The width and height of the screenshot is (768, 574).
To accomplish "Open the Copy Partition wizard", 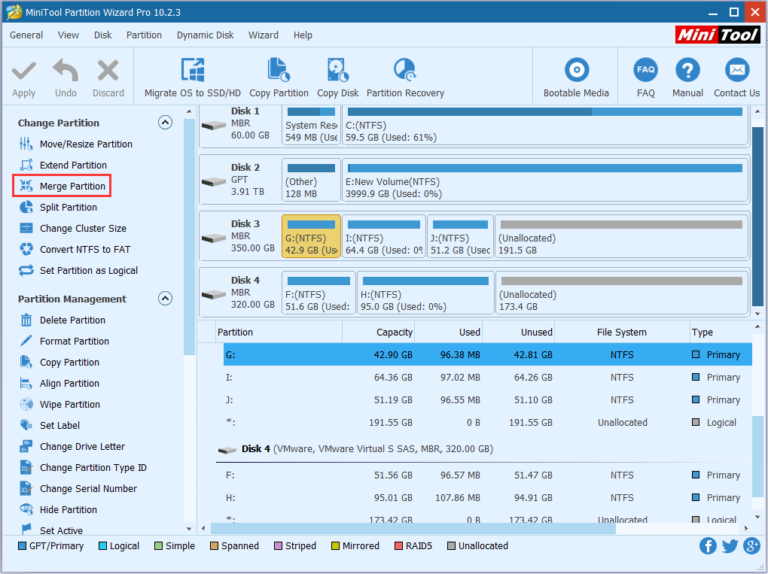I will coord(279,70).
